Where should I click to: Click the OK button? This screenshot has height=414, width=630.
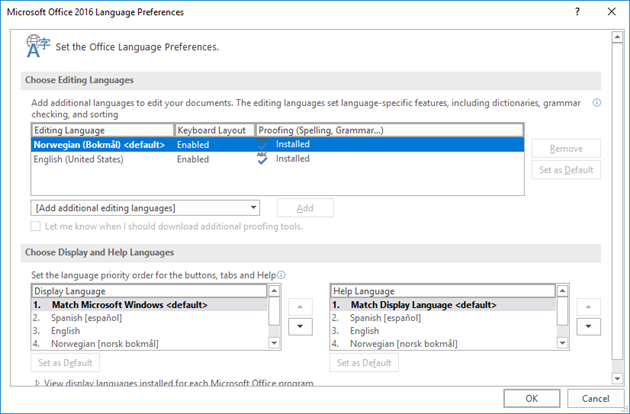pos(531,398)
